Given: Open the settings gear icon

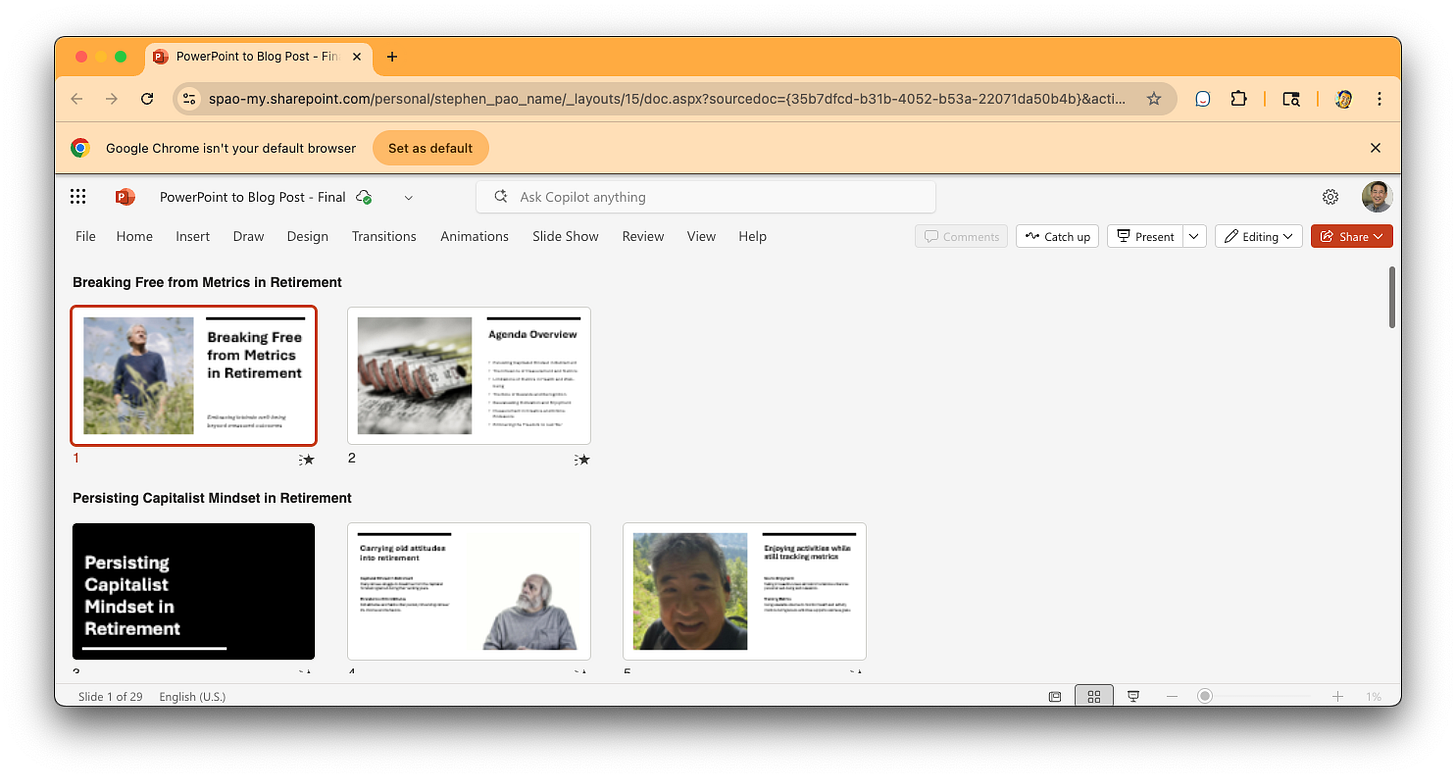Looking at the screenshot, I should click(x=1330, y=197).
